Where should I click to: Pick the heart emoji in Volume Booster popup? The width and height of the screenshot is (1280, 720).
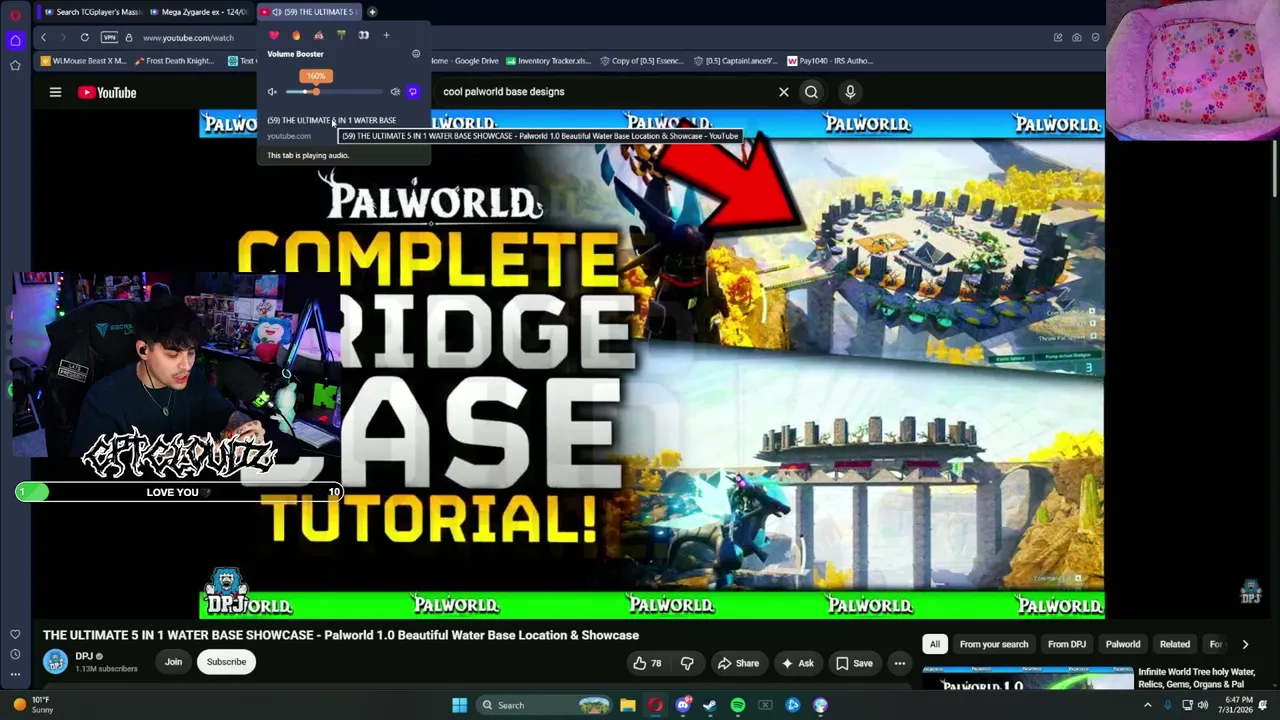(x=274, y=35)
